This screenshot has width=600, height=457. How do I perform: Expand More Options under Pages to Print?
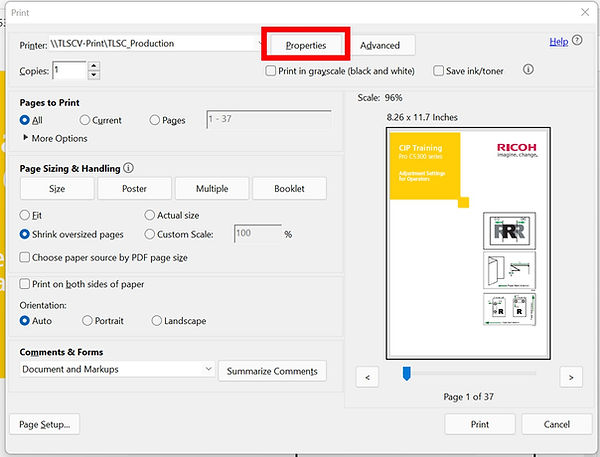(55, 138)
